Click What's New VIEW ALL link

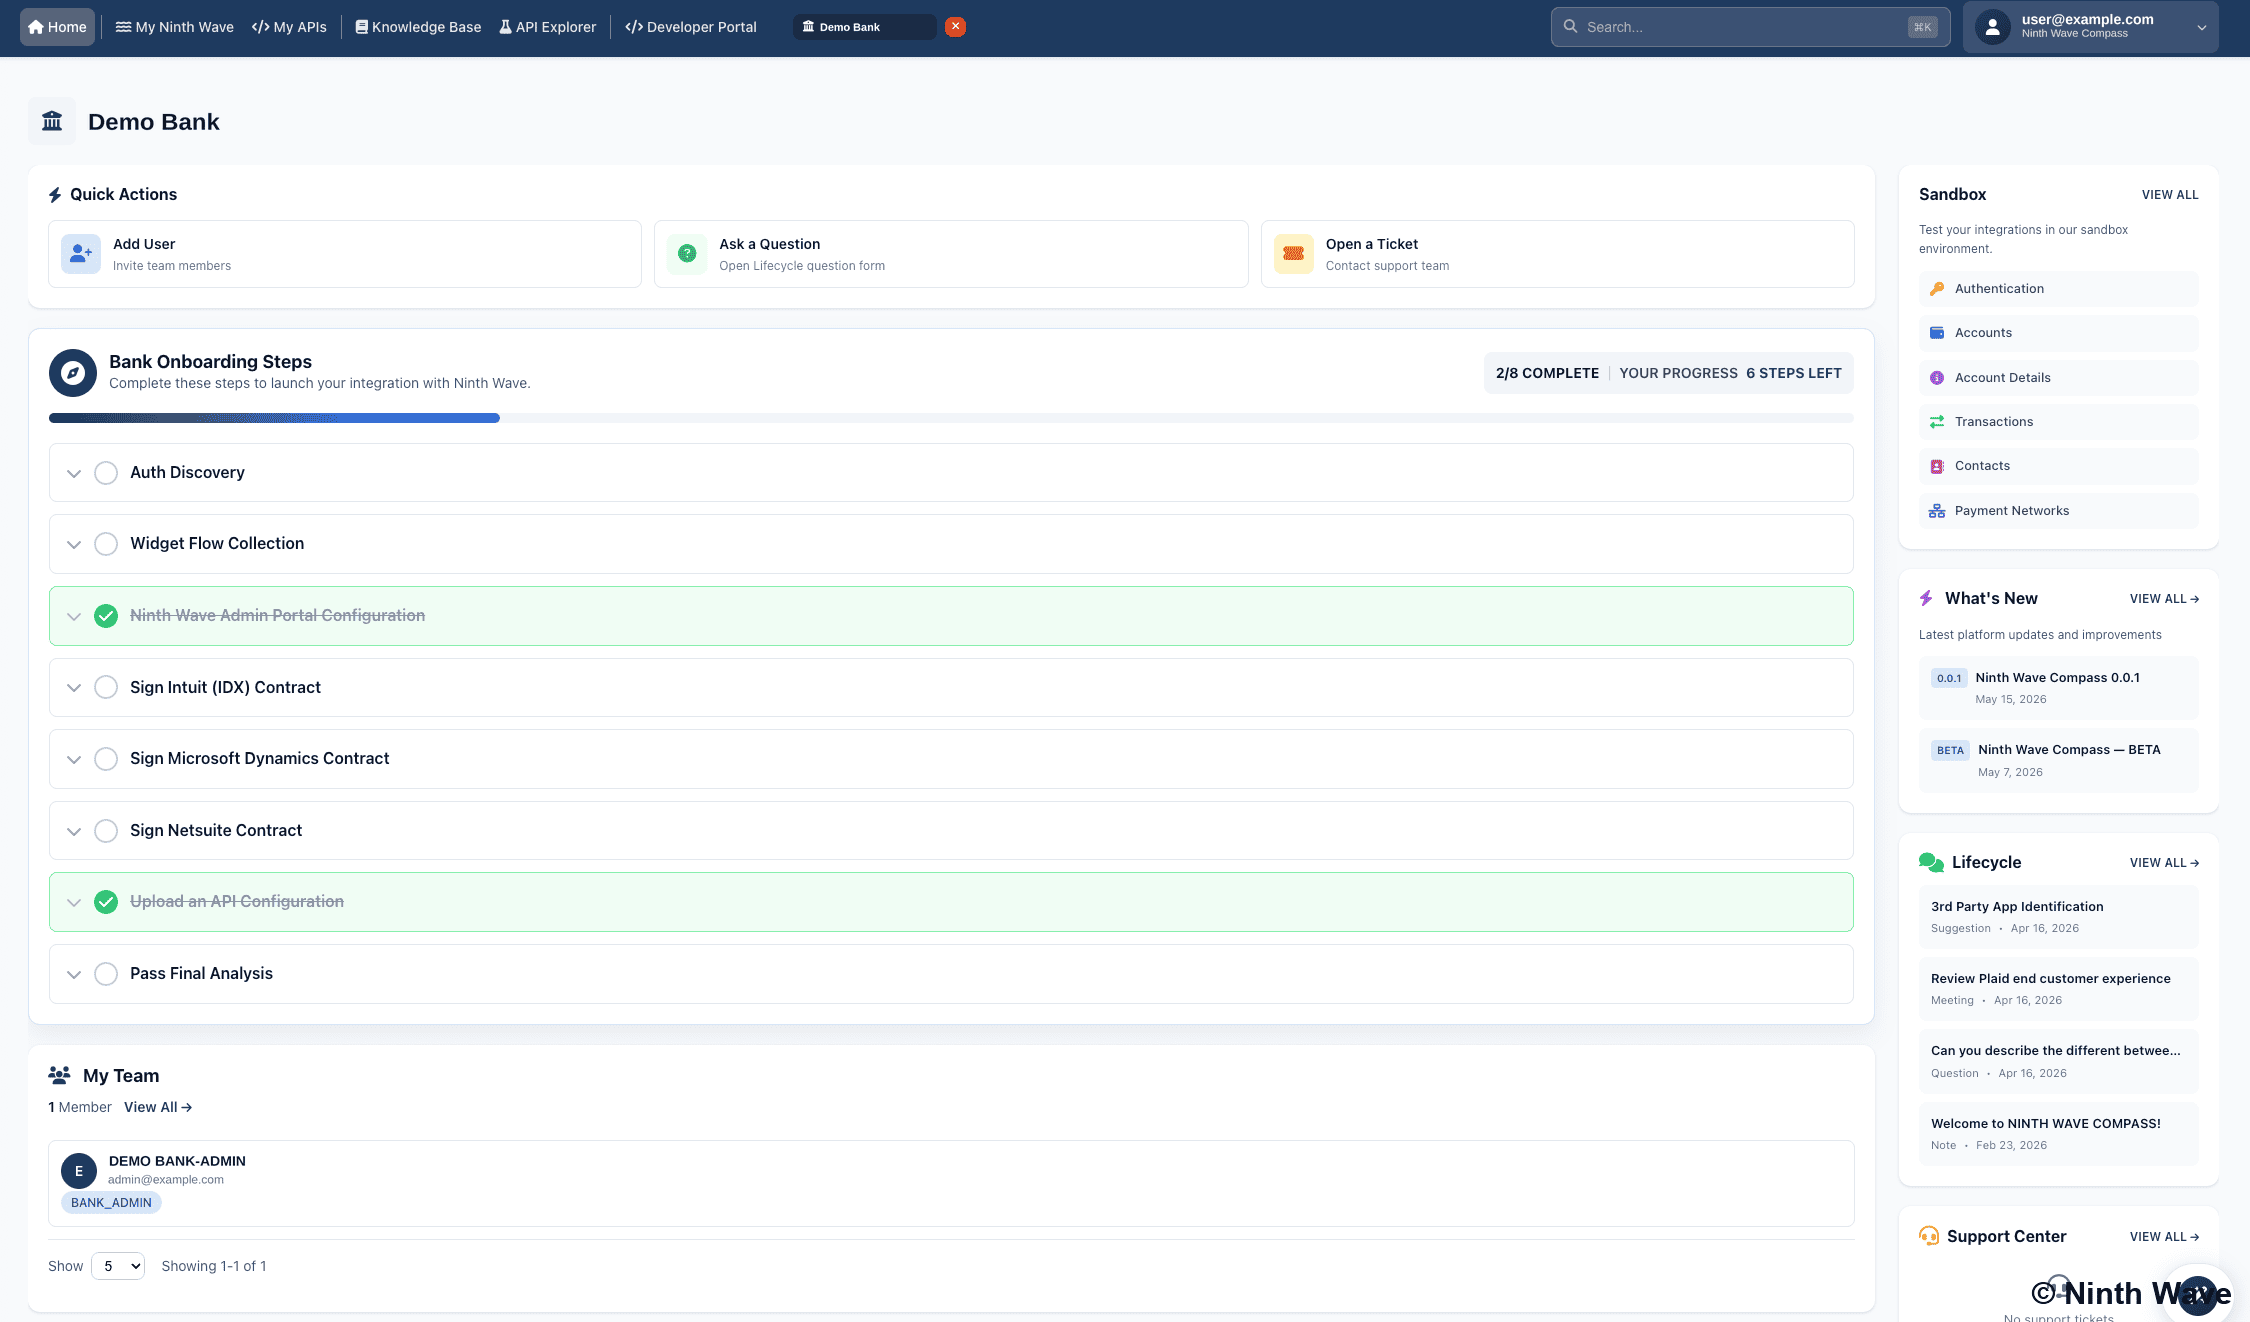pyautogui.click(x=2164, y=599)
